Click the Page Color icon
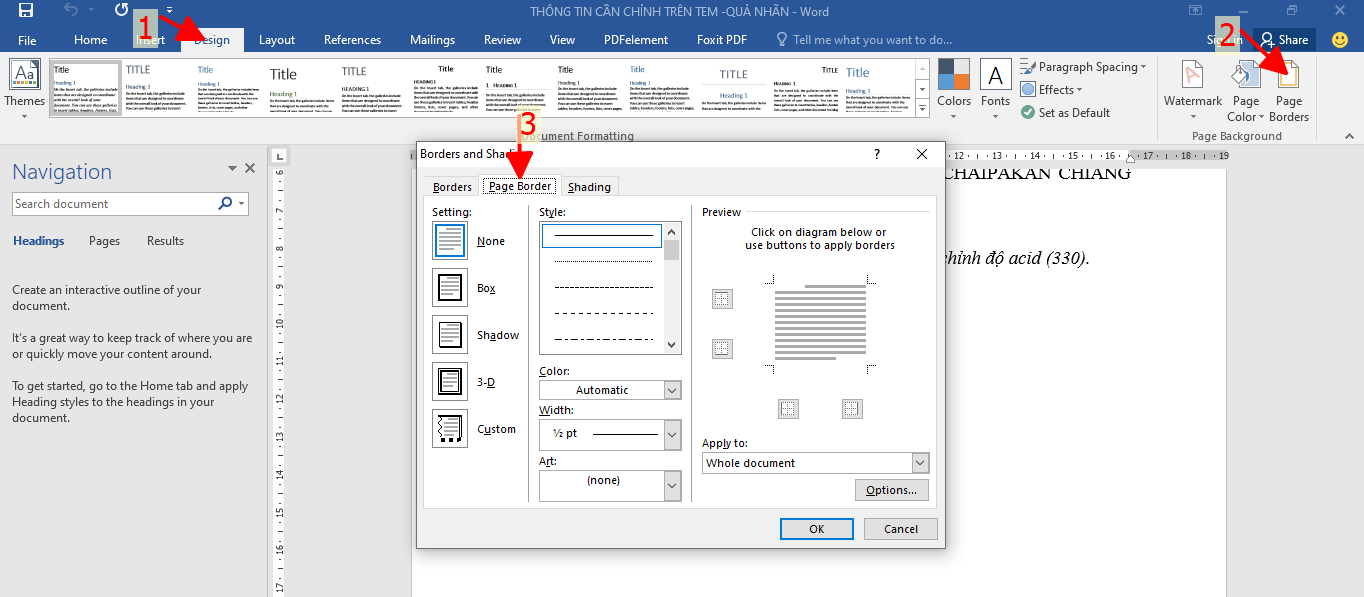The width and height of the screenshot is (1364, 597). point(1245,75)
